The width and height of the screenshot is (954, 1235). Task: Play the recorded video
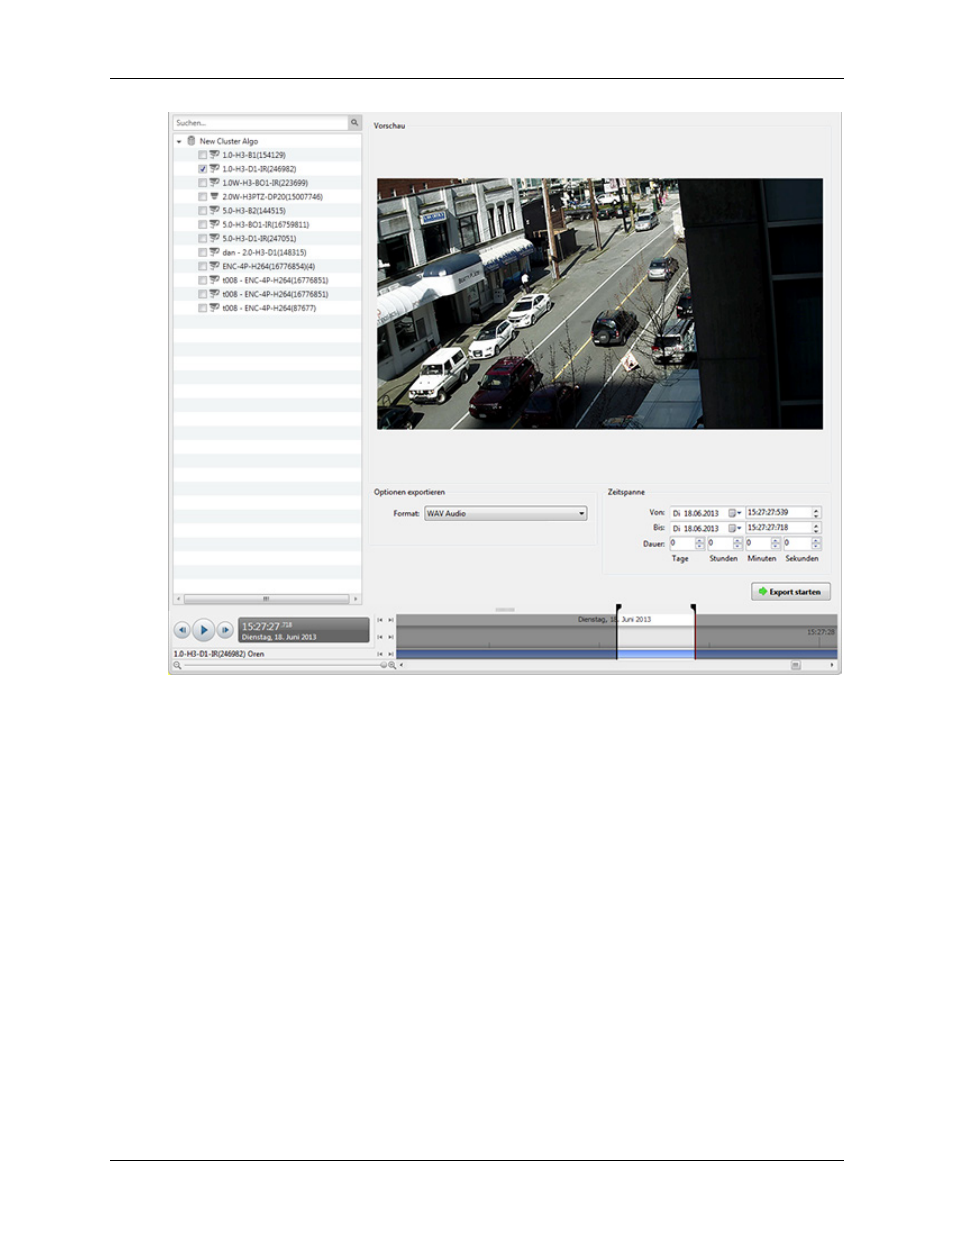203,630
